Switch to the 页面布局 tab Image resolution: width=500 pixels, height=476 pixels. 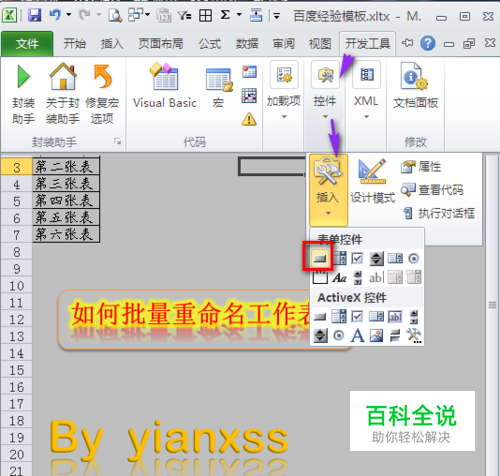point(161,44)
